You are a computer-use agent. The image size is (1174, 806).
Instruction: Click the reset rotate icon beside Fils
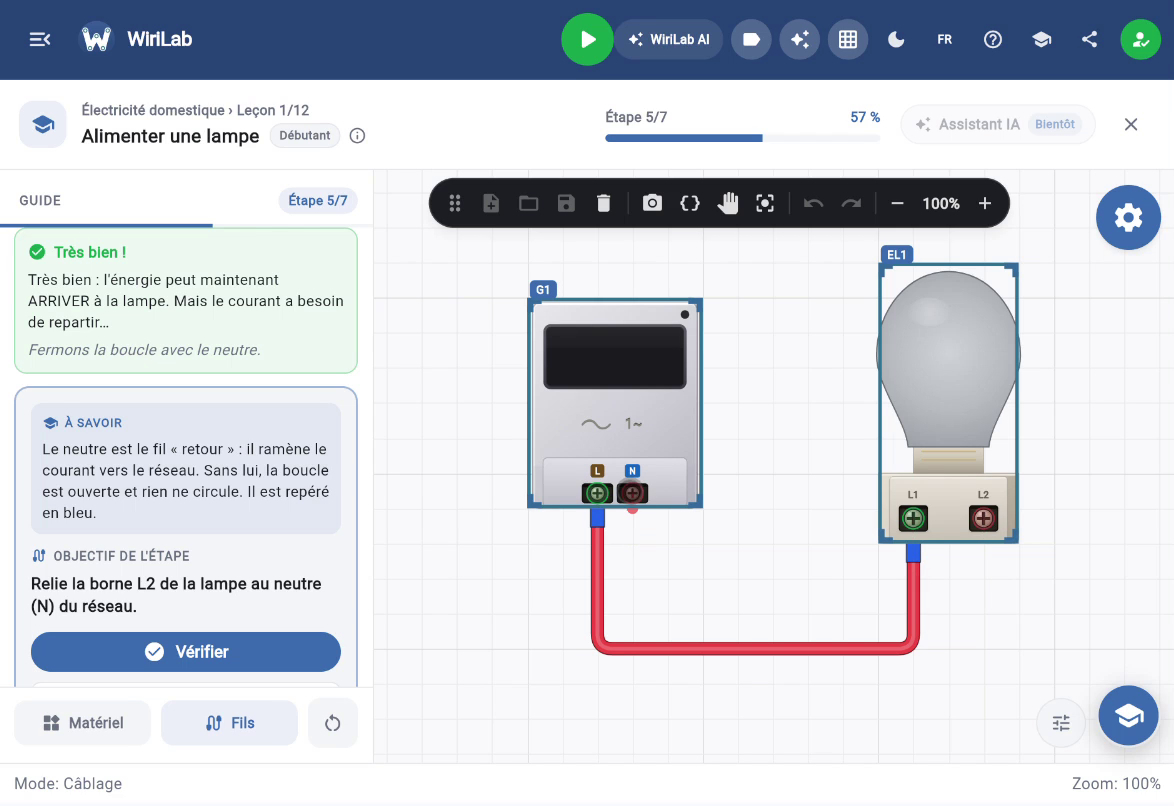pyautogui.click(x=332, y=723)
